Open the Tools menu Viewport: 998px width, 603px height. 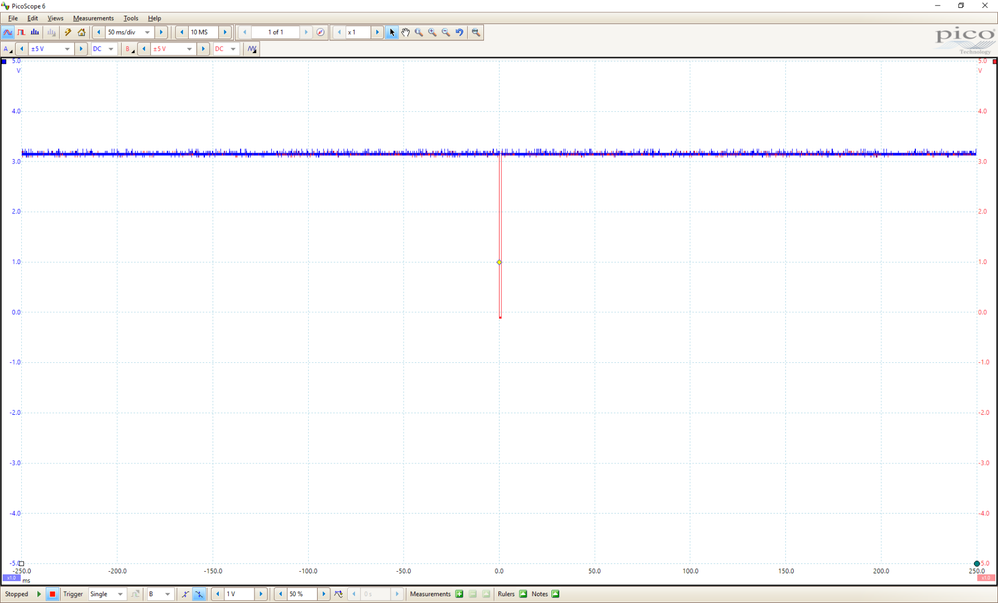[130, 18]
